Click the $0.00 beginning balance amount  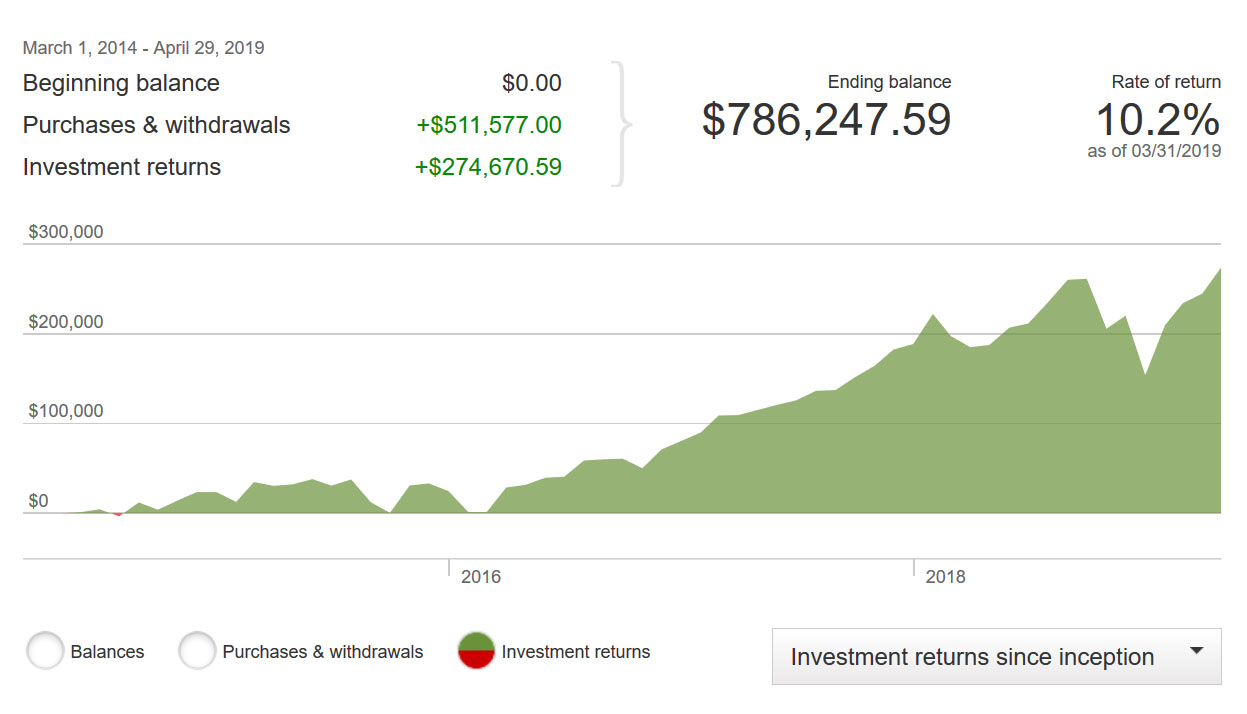pos(531,83)
